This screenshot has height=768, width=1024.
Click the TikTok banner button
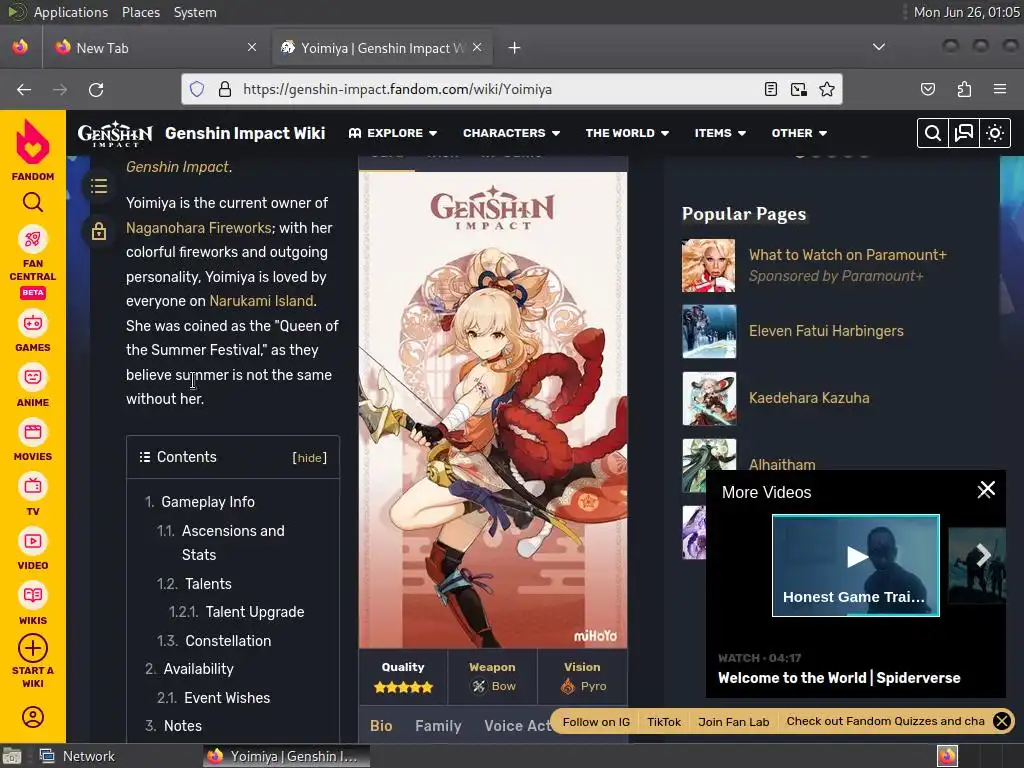(x=664, y=722)
